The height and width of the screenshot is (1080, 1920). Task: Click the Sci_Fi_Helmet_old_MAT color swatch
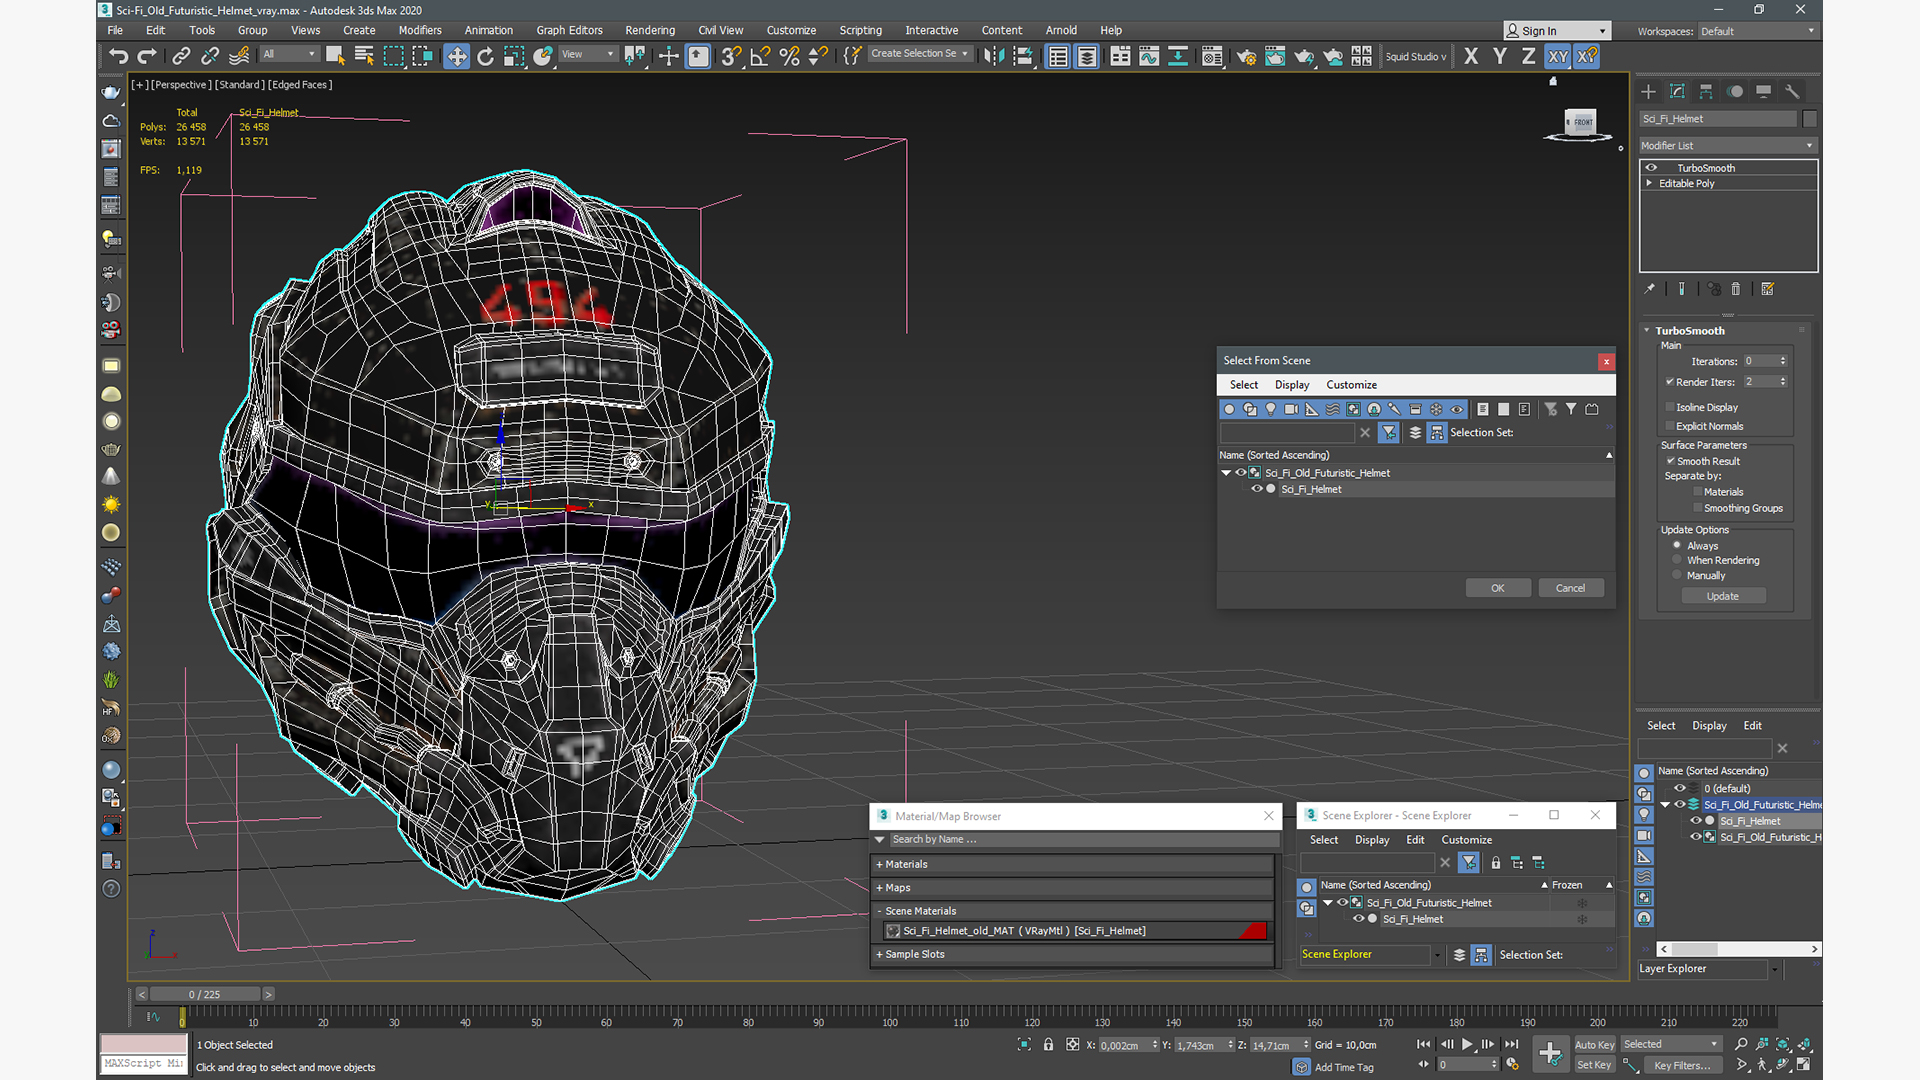pos(1255,931)
